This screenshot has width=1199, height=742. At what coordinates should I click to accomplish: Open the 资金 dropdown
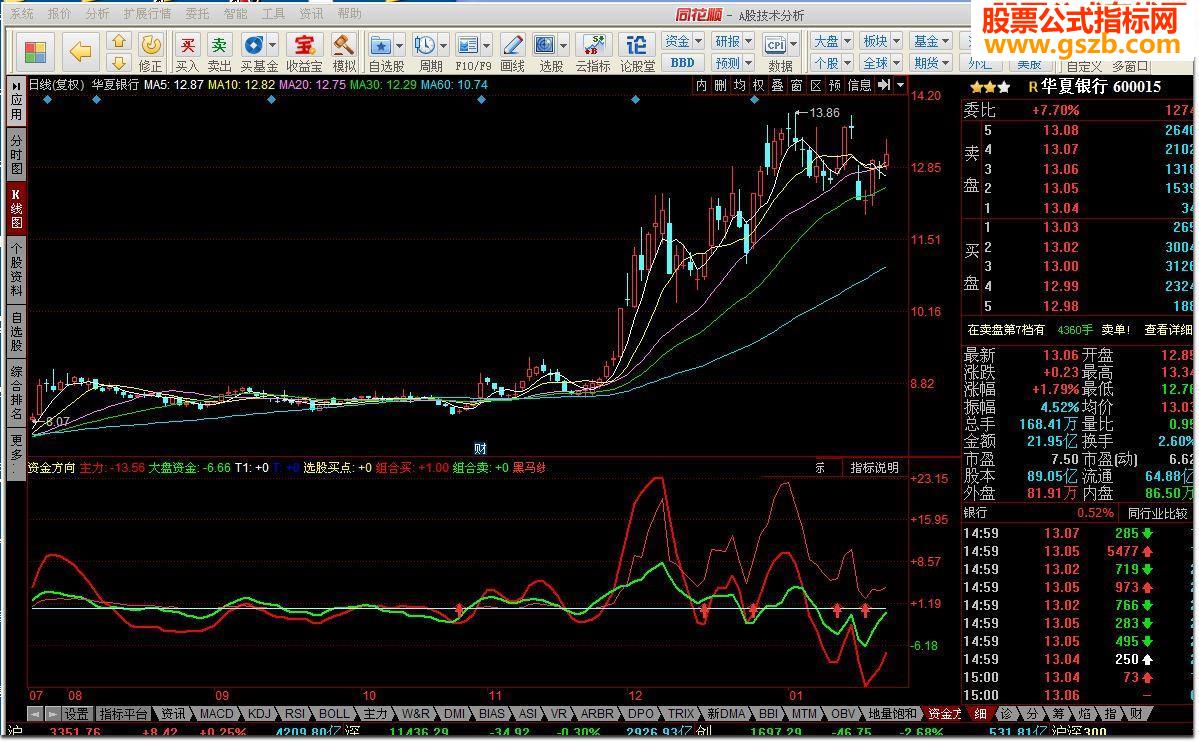tap(683, 41)
